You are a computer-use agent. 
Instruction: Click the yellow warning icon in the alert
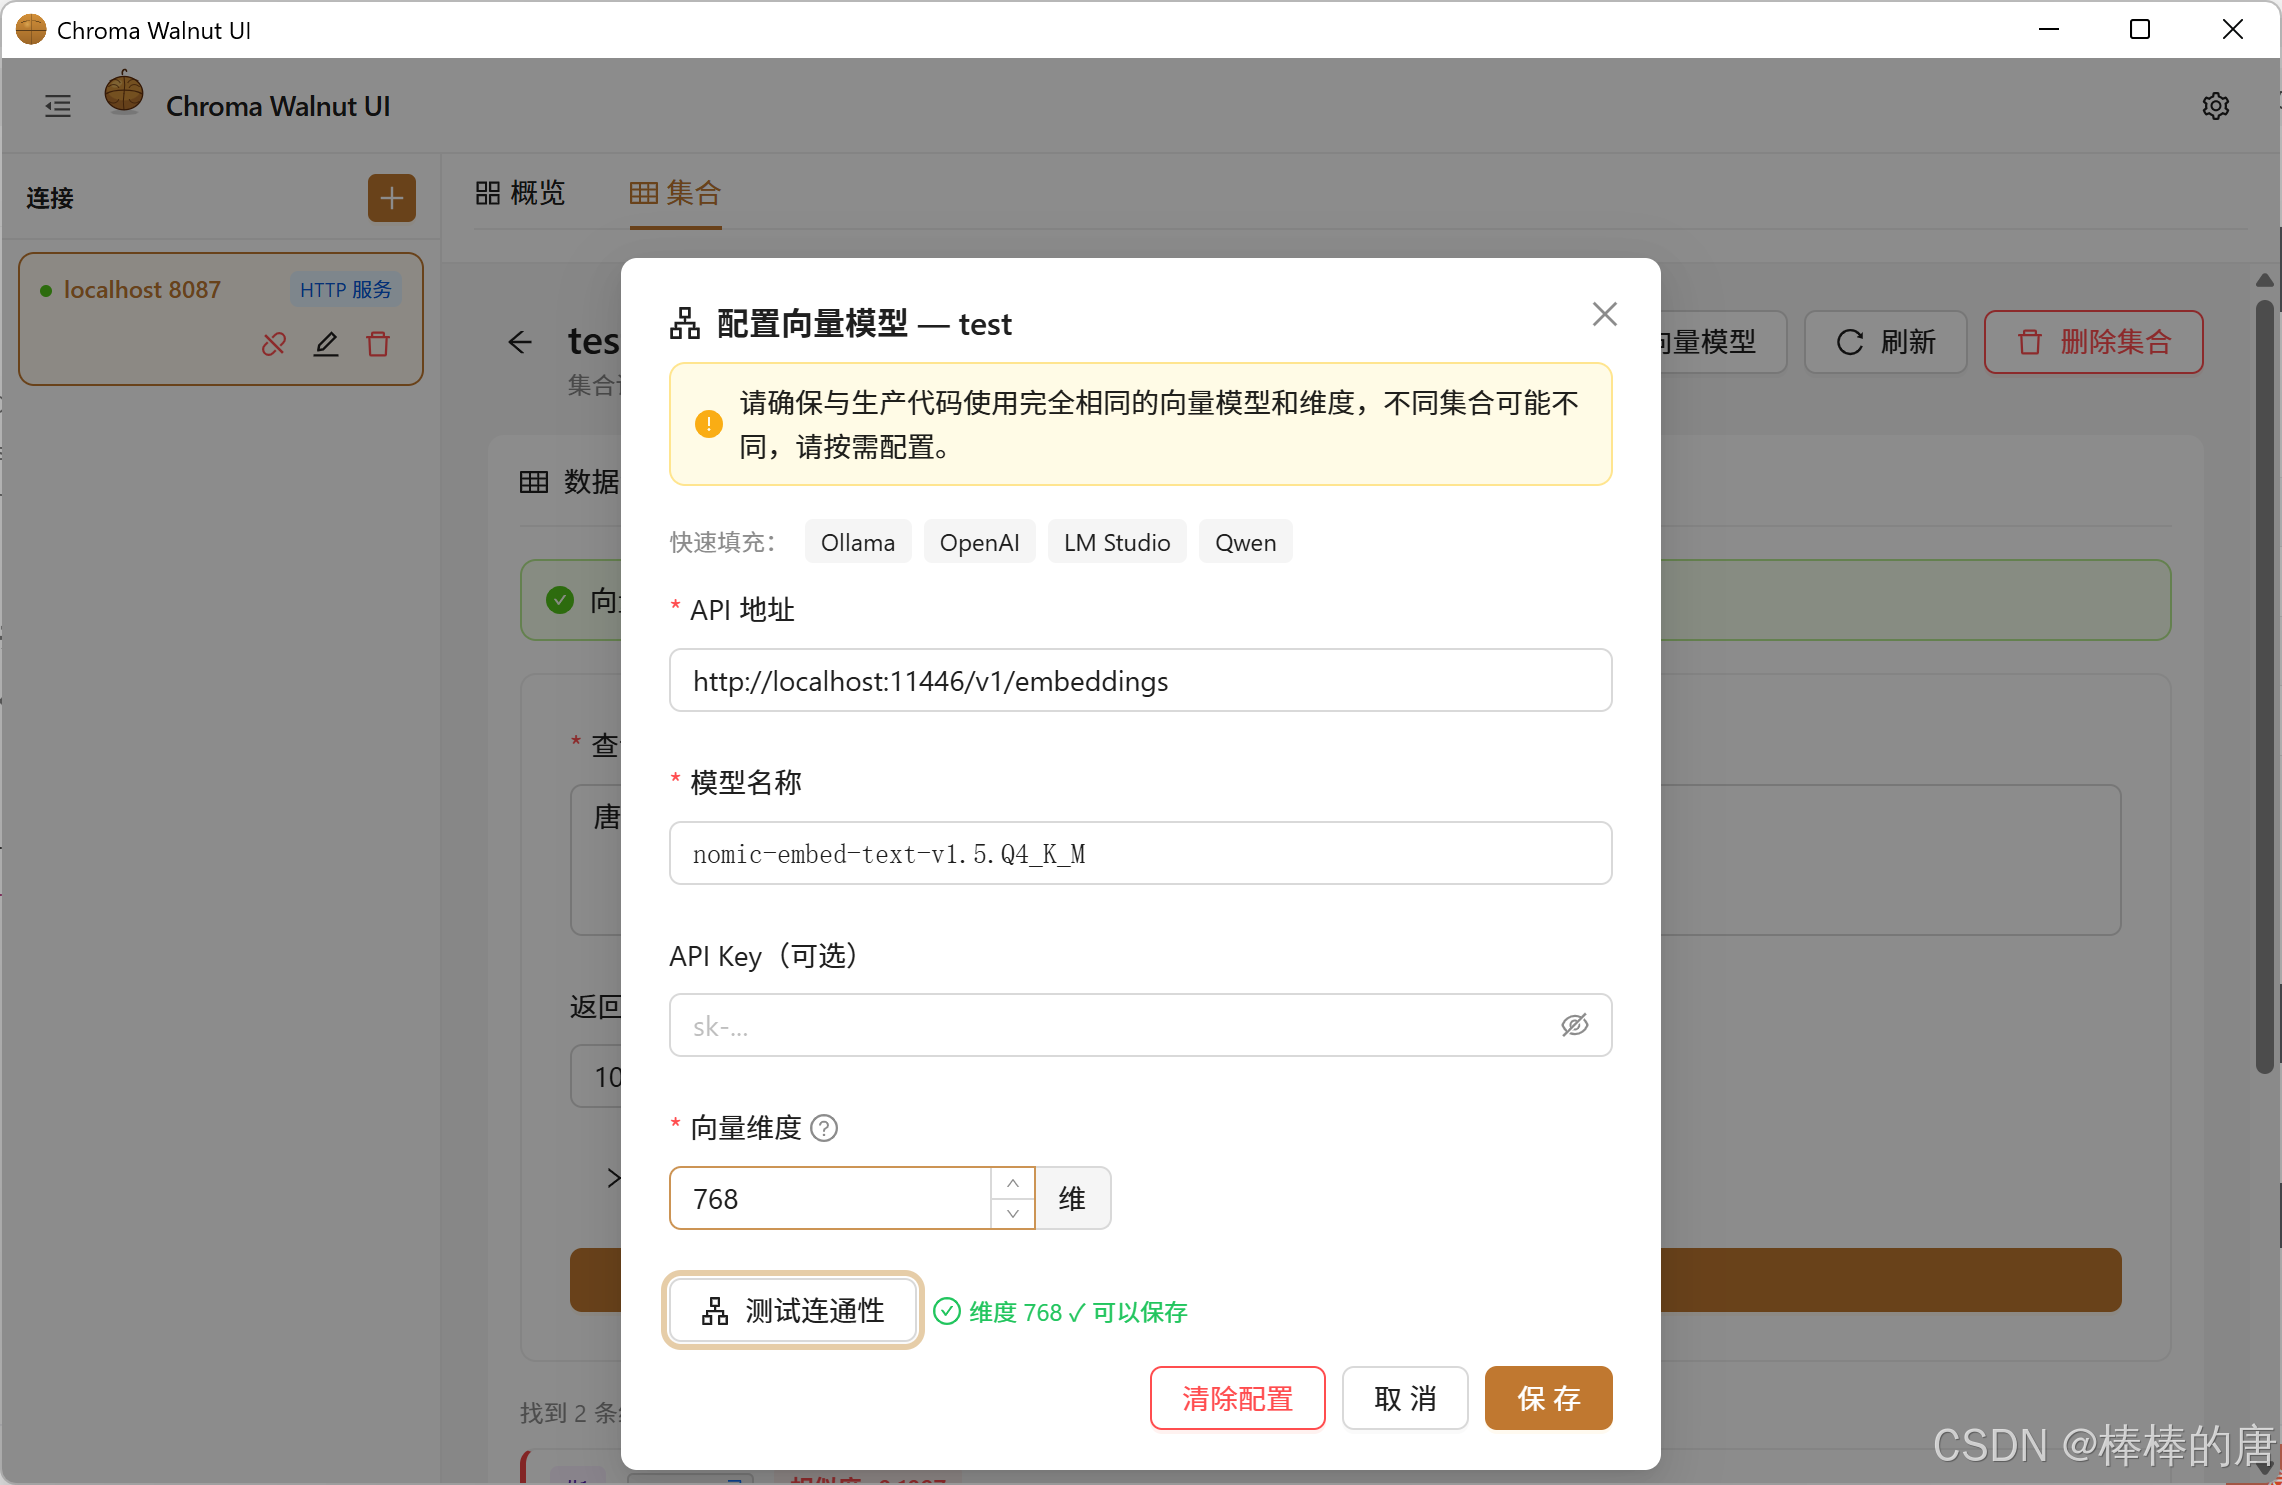tap(709, 424)
